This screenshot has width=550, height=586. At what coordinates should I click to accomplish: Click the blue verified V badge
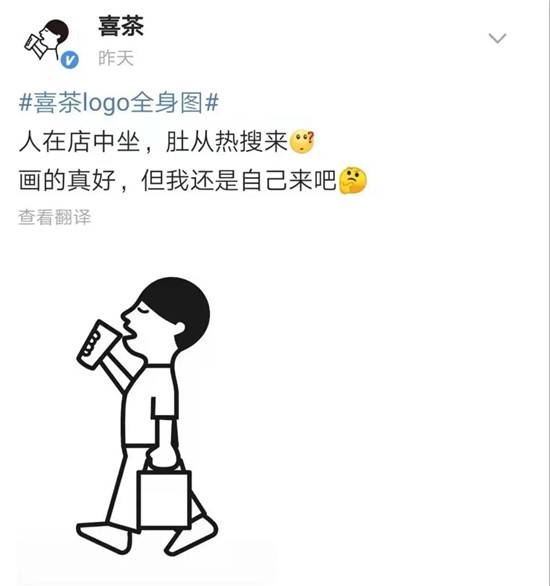click(x=70, y=60)
